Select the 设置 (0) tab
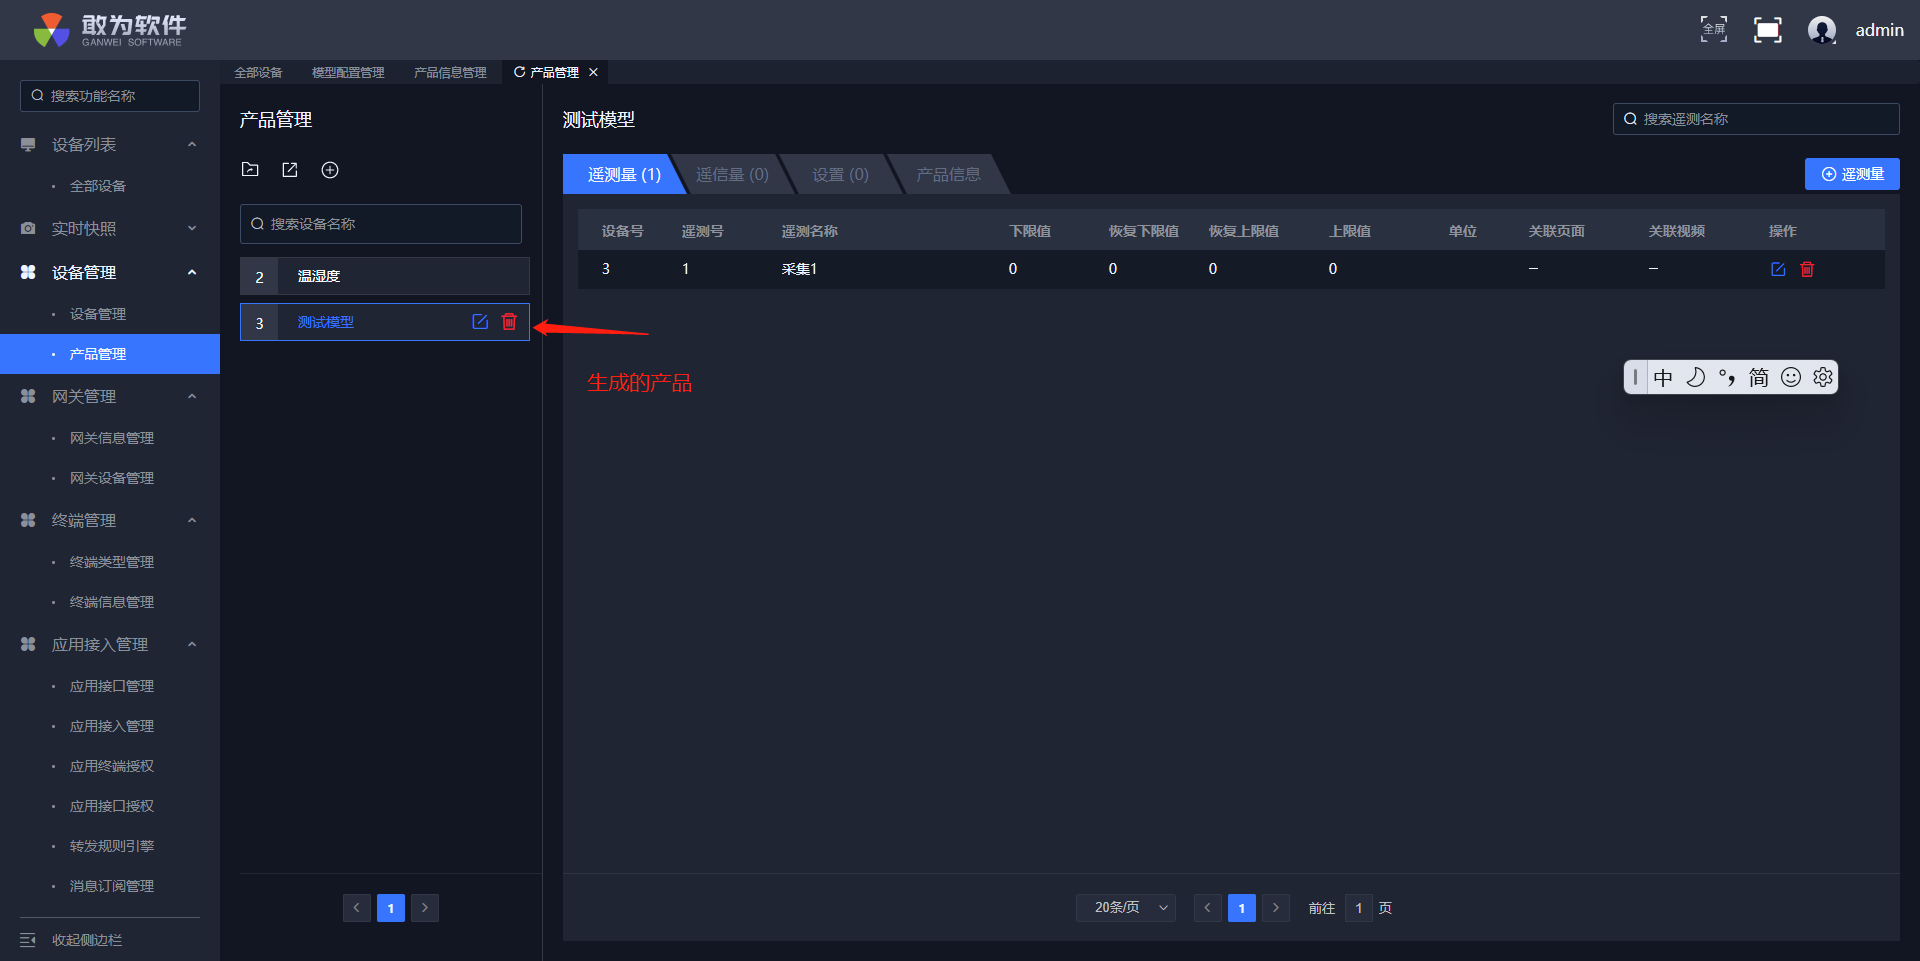The width and height of the screenshot is (1920, 961). coord(840,174)
